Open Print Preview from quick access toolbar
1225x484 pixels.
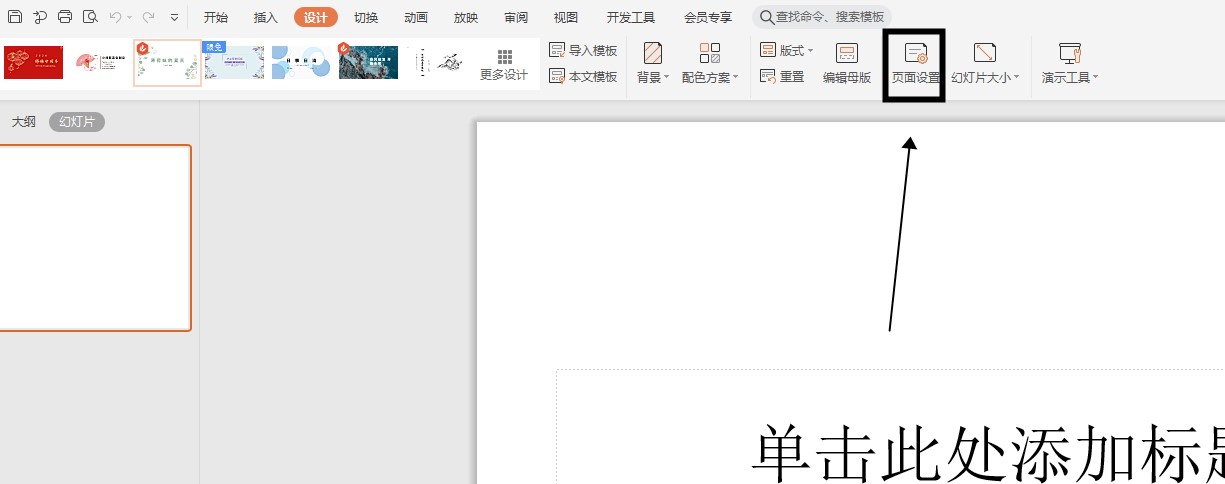tap(90, 17)
